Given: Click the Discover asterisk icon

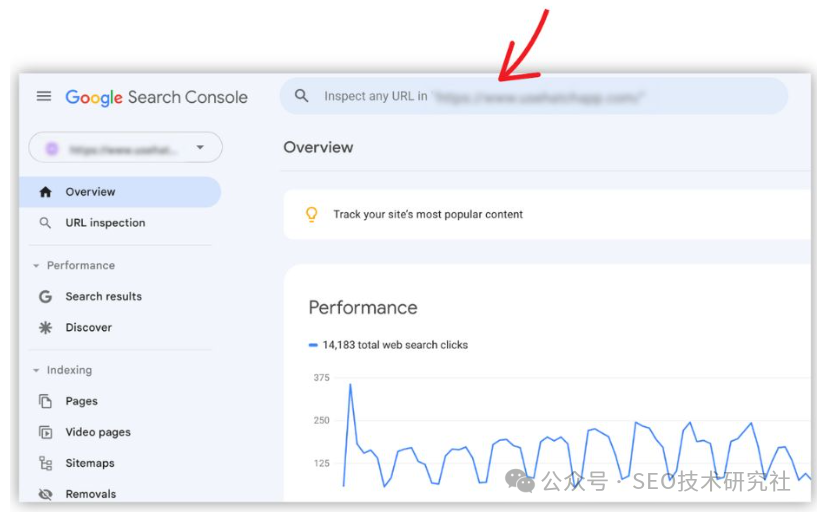Looking at the screenshot, I should 45,327.
